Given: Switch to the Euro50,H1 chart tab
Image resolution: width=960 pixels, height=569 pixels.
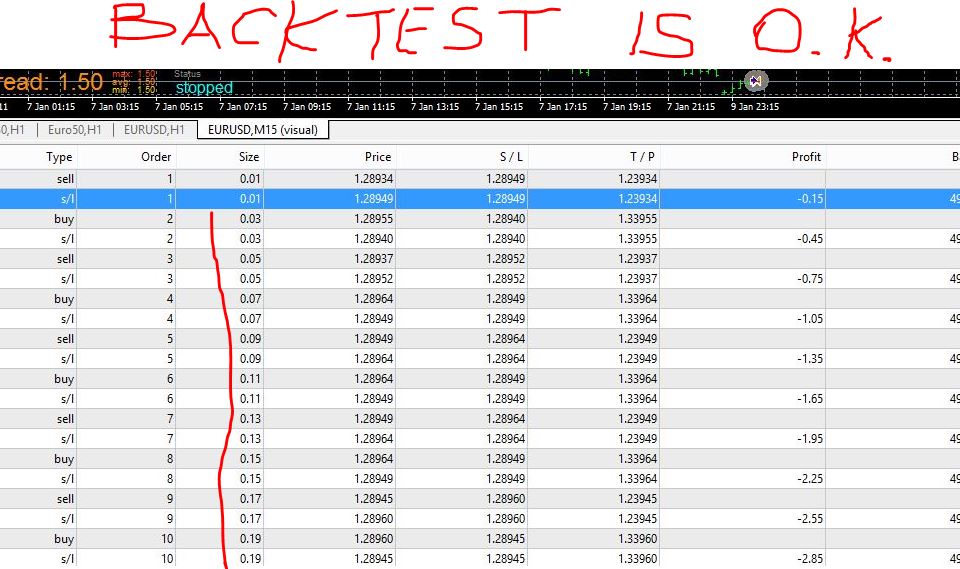Looking at the screenshot, I should (75, 130).
